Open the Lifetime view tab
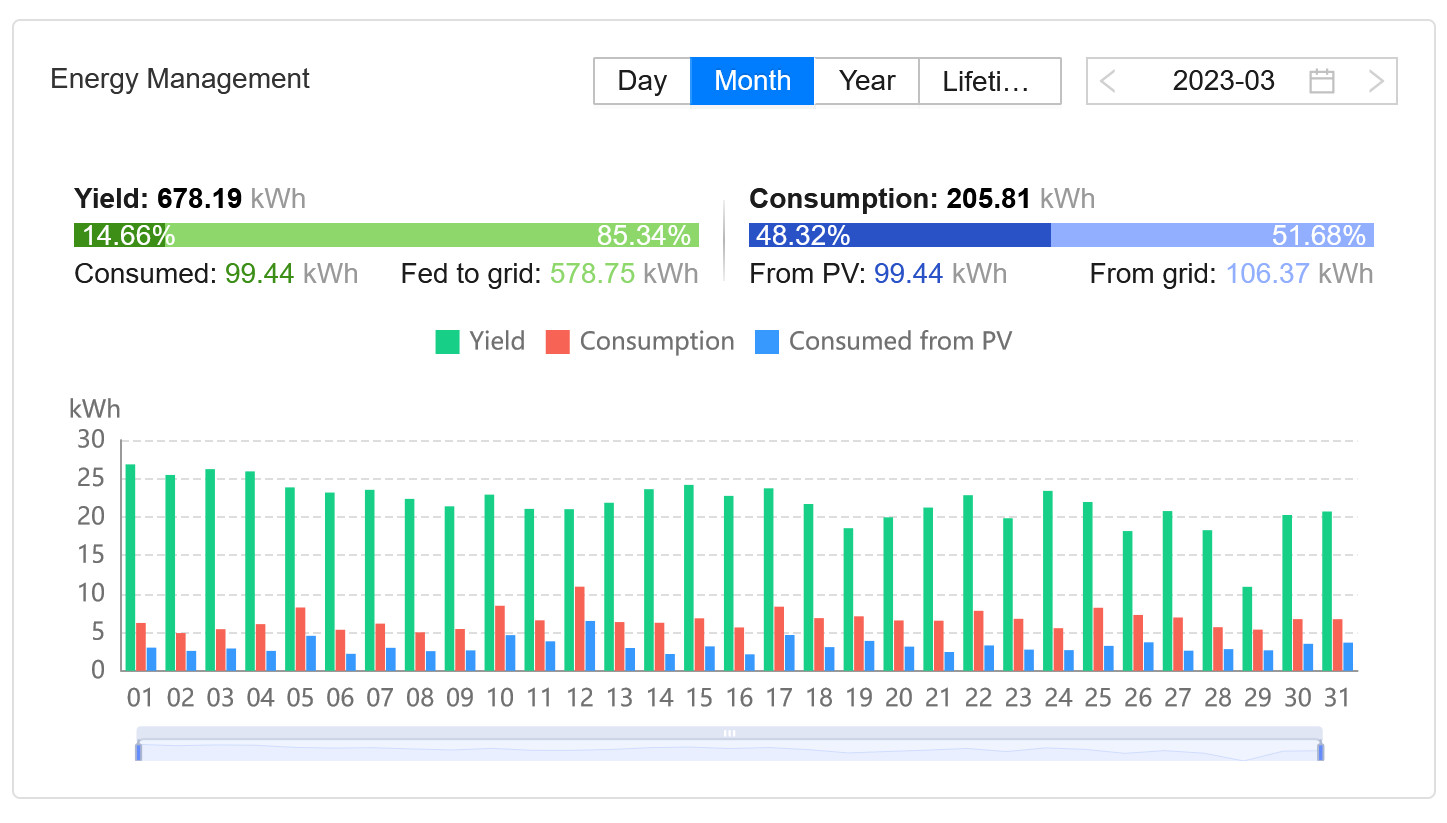The image size is (1447, 823). [x=989, y=81]
